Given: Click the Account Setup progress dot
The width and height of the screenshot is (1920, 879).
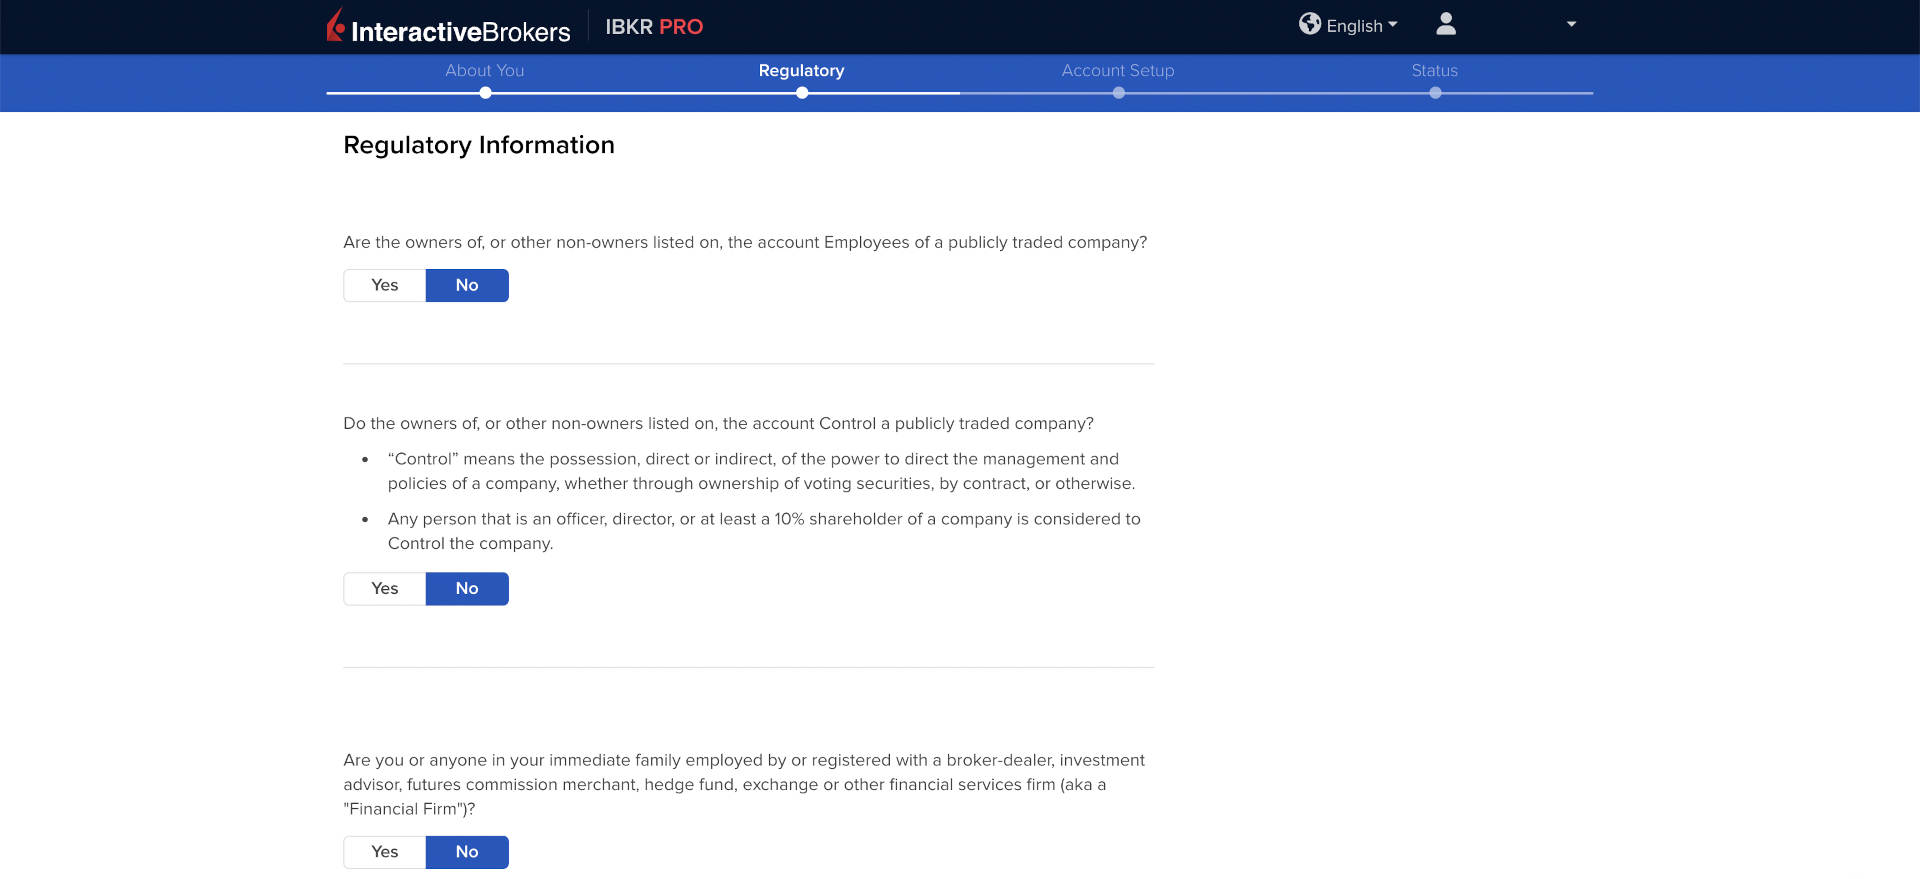Looking at the screenshot, I should (x=1119, y=93).
